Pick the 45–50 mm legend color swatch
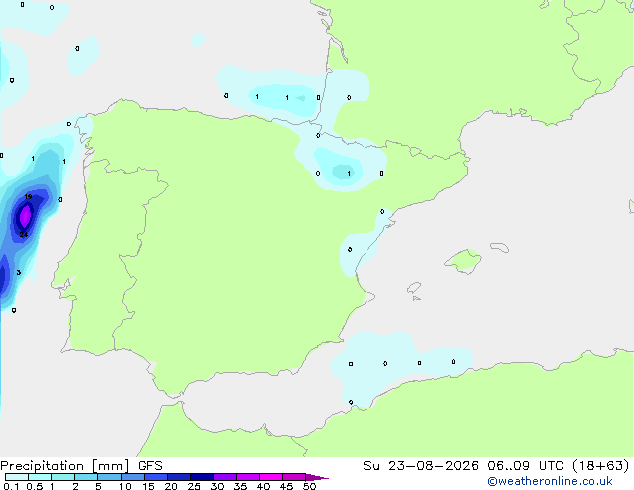The image size is (634, 490). (x=294, y=477)
